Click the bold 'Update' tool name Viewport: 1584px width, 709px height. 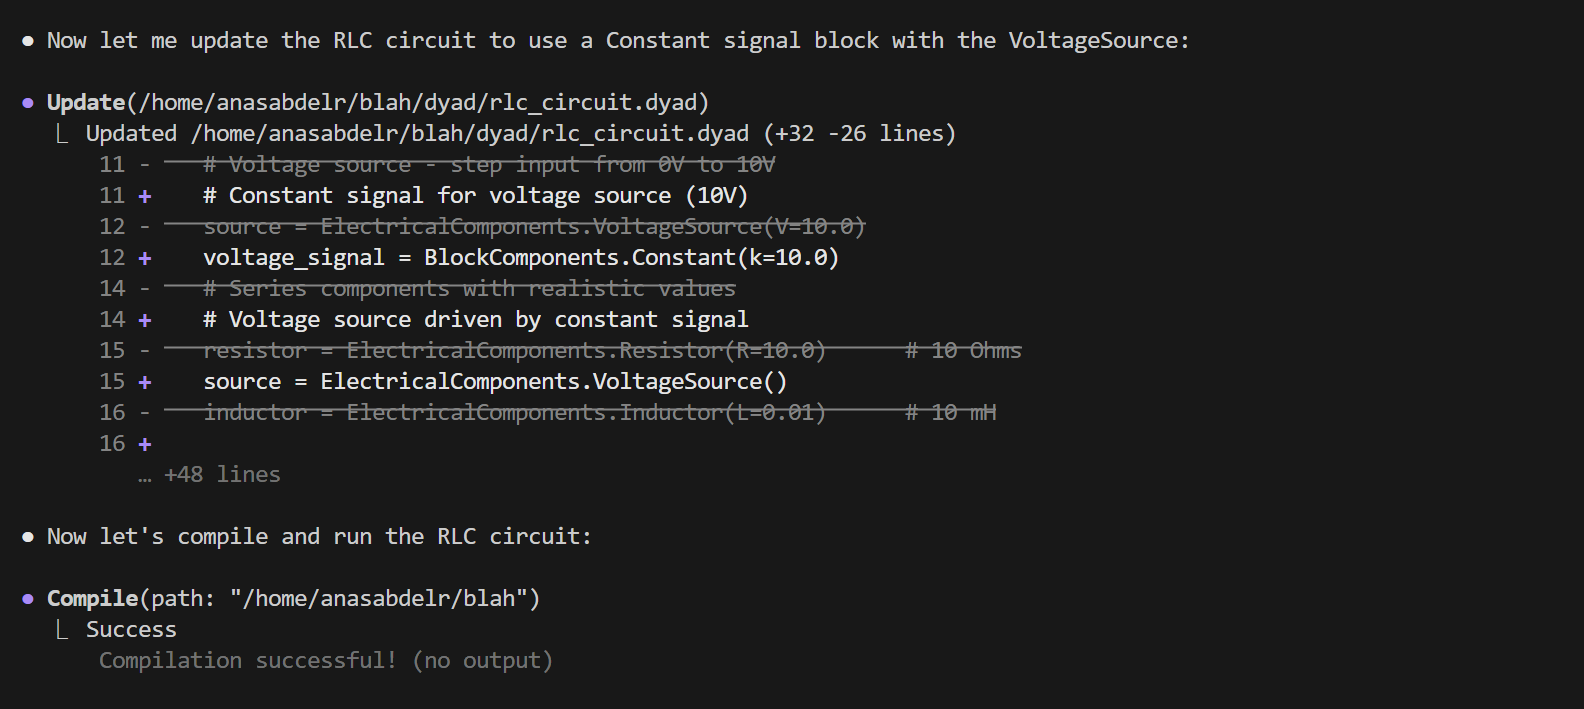coord(86,103)
